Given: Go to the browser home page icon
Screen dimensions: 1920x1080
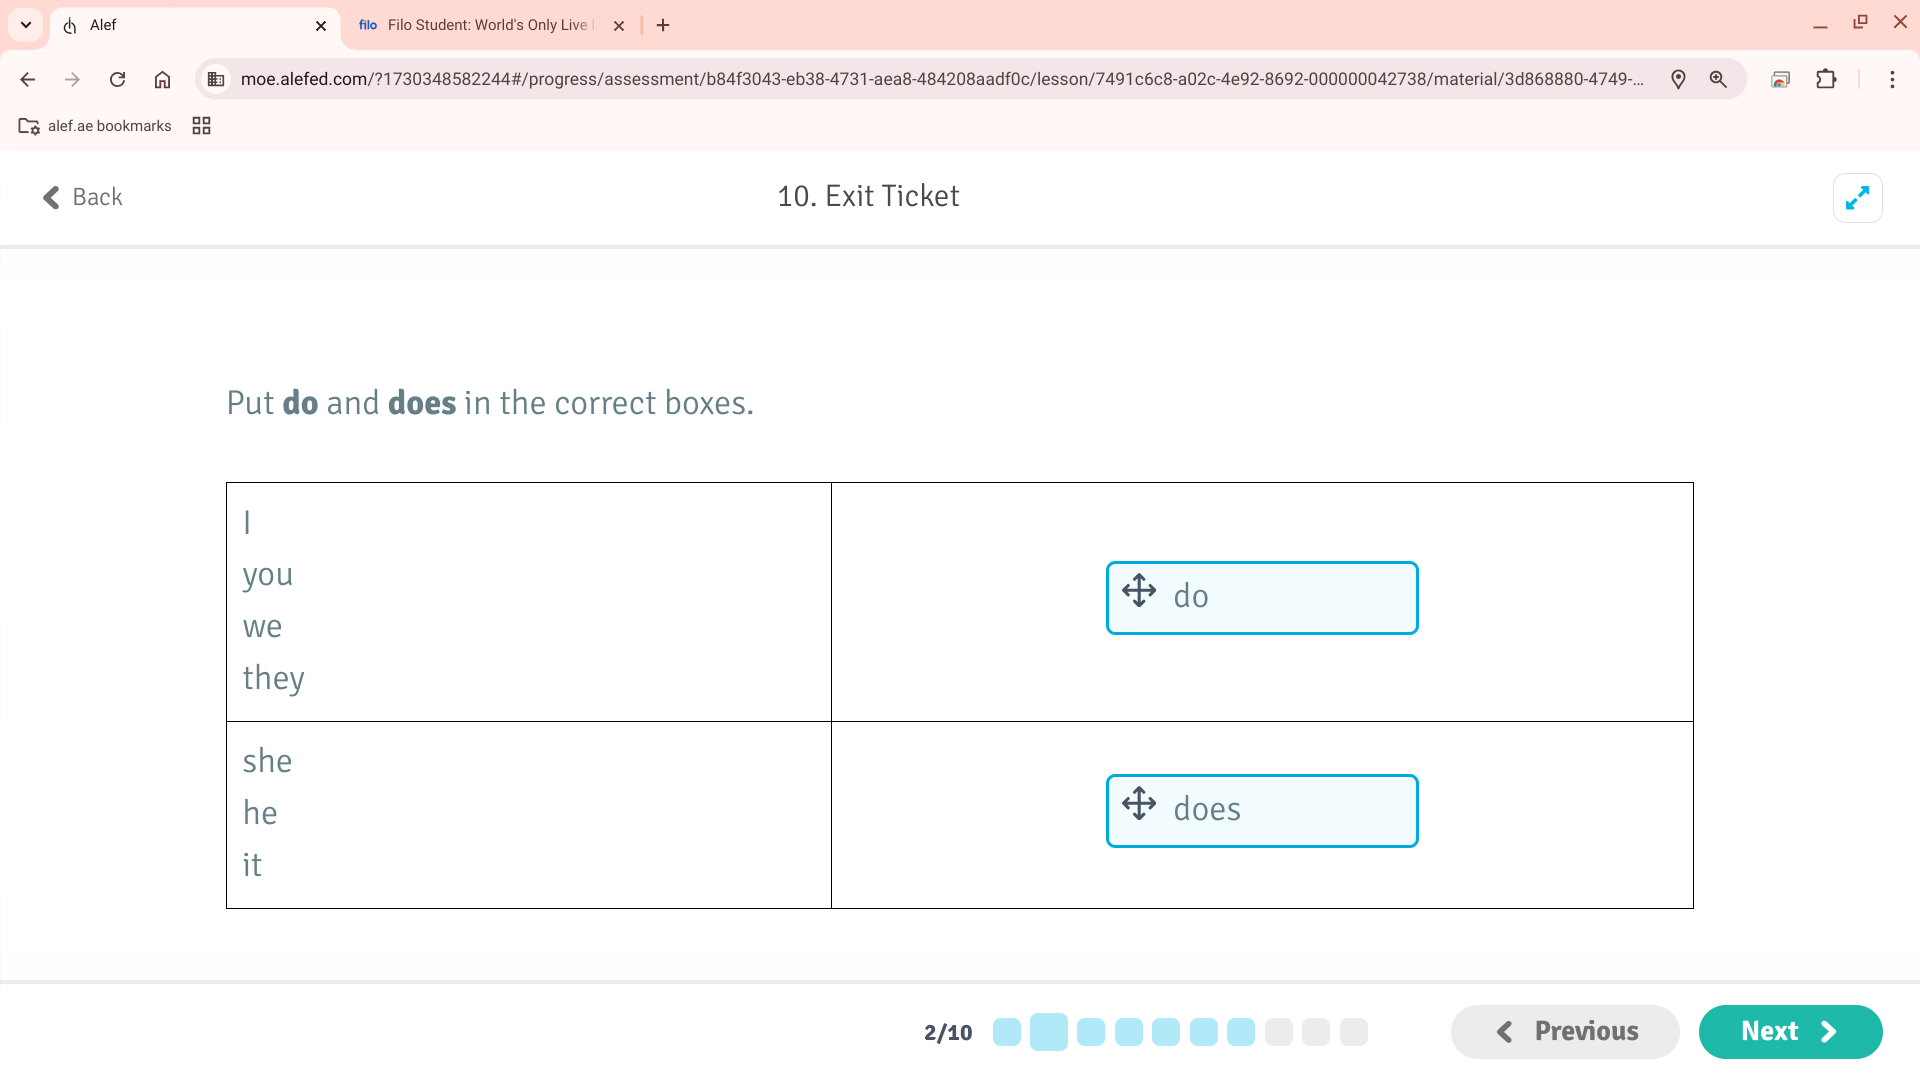Looking at the screenshot, I should click(x=162, y=79).
